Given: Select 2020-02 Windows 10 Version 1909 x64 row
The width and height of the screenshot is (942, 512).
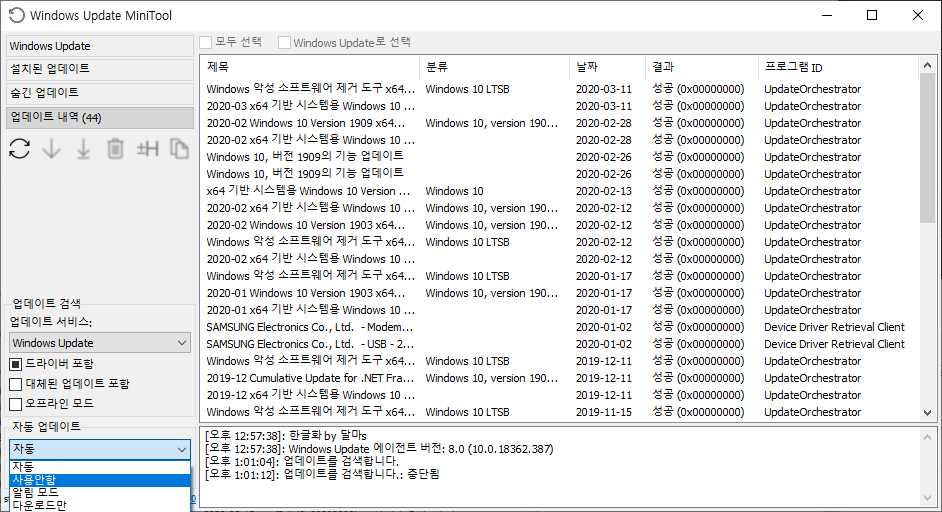Looking at the screenshot, I should pyautogui.click(x=559, y=123).
